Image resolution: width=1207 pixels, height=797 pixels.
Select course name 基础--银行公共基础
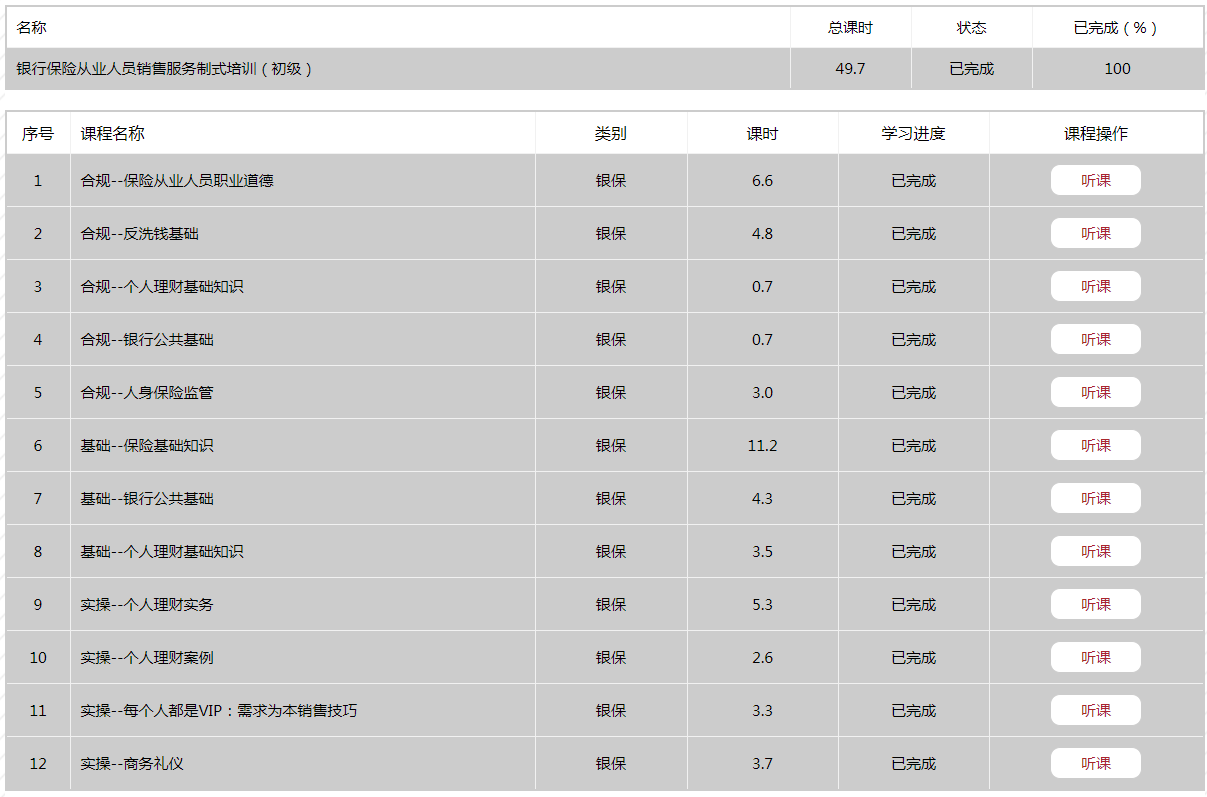[147, 499]
